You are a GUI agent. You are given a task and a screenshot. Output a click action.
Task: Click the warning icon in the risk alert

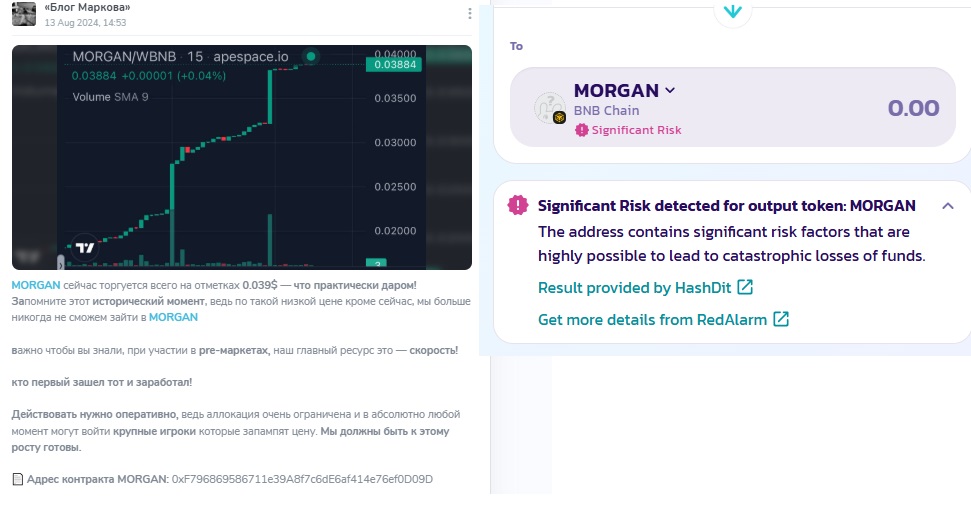(x=518, y=205)
